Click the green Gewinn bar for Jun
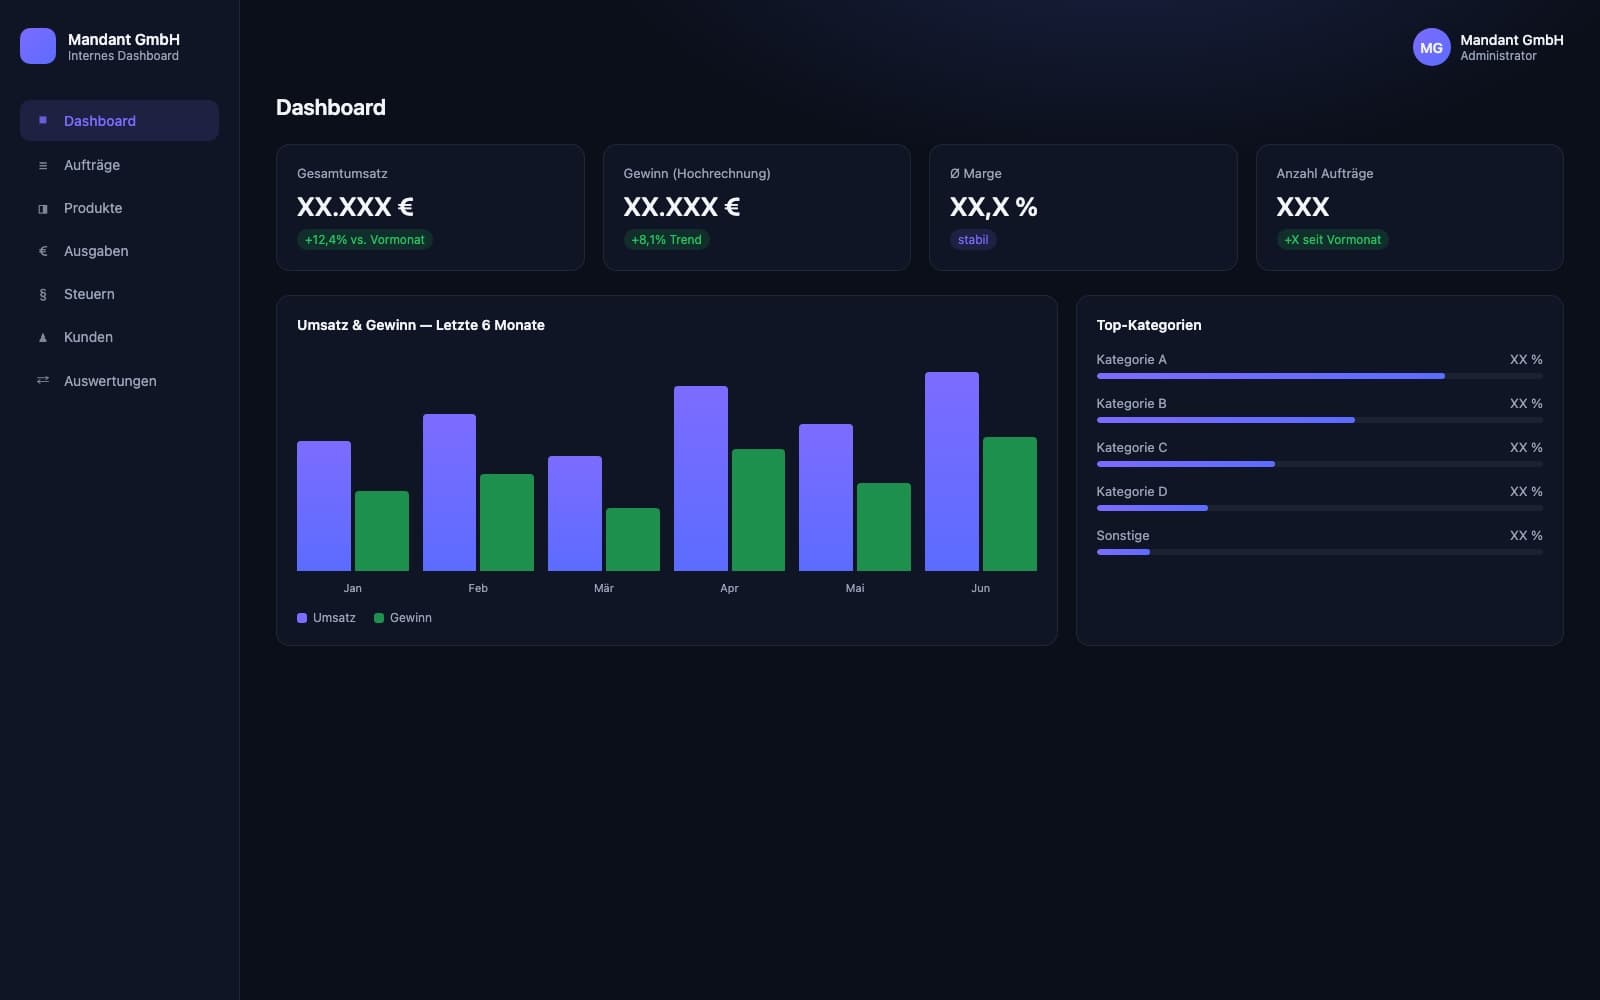1600x1000 pixels. pos(1010,504)
